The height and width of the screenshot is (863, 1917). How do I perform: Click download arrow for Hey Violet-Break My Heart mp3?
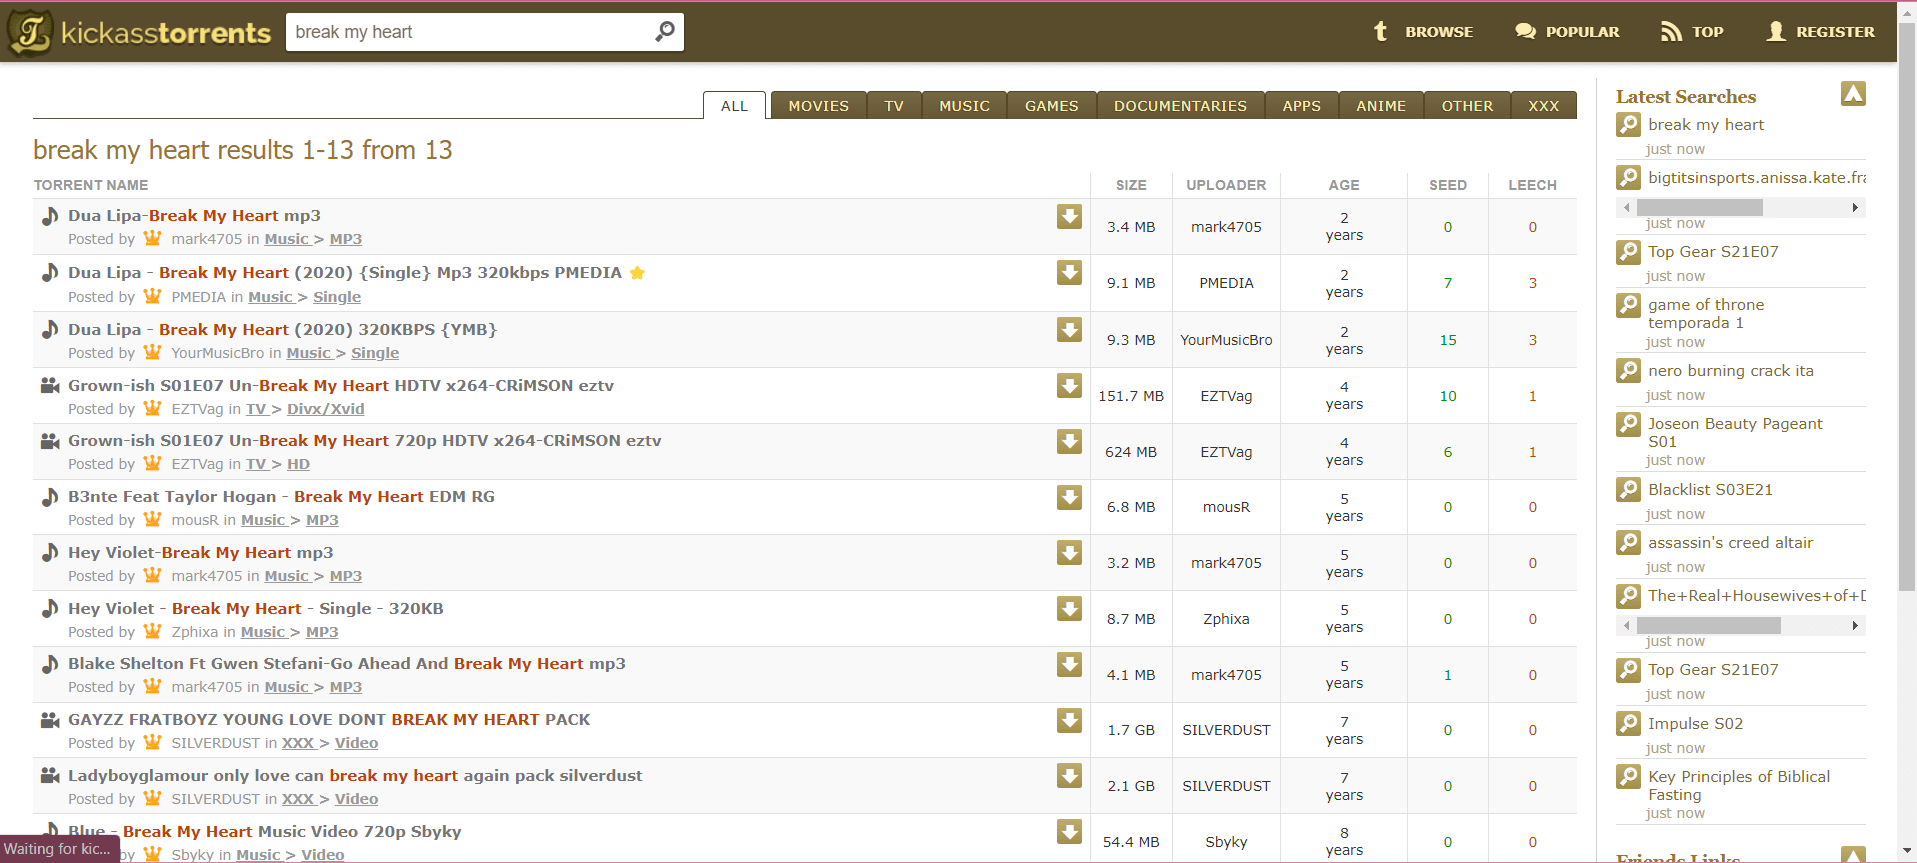pos(1069,553)
